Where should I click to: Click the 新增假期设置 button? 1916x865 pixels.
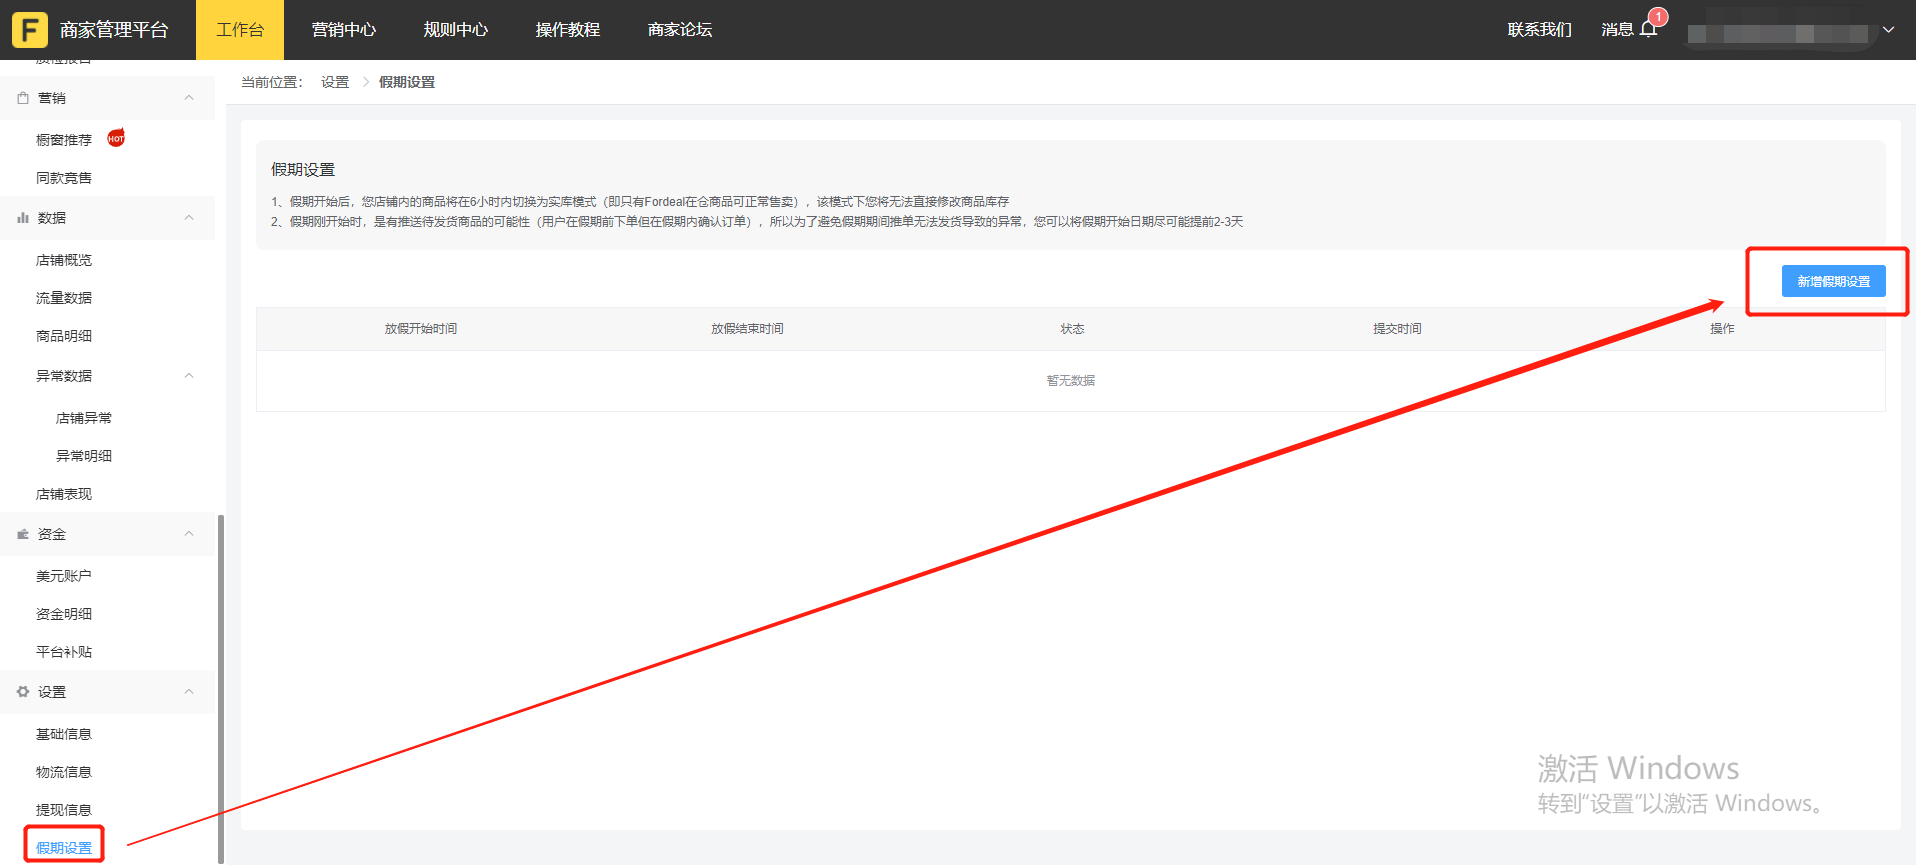(1833, 281)
